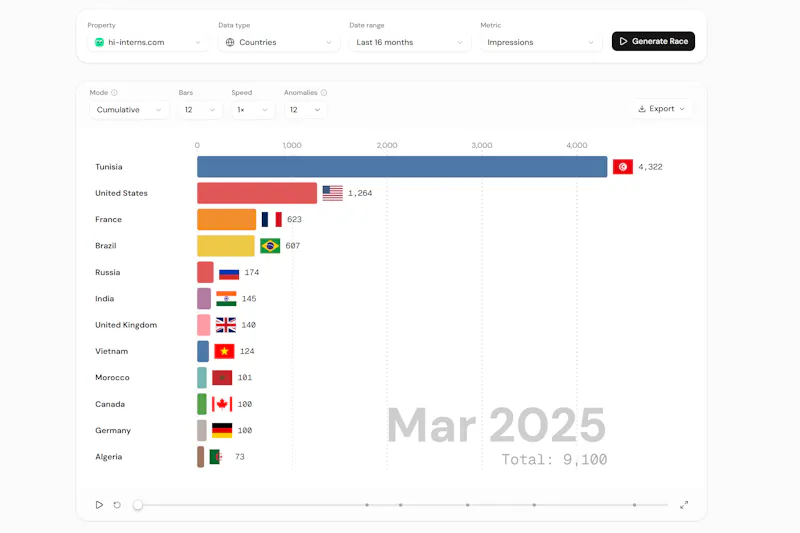Viewport: 800px width, 533px height.
Task: Open the 1x Speed dropdown
Action: 253,110
